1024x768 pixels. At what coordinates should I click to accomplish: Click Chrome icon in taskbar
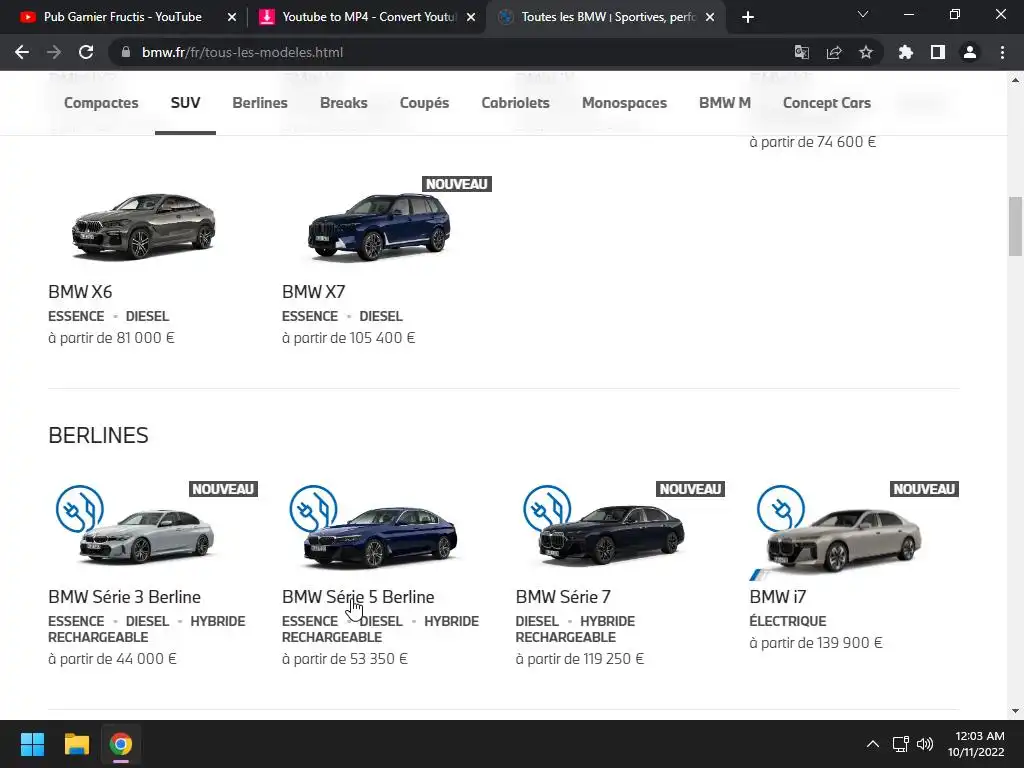pos(121,744)
